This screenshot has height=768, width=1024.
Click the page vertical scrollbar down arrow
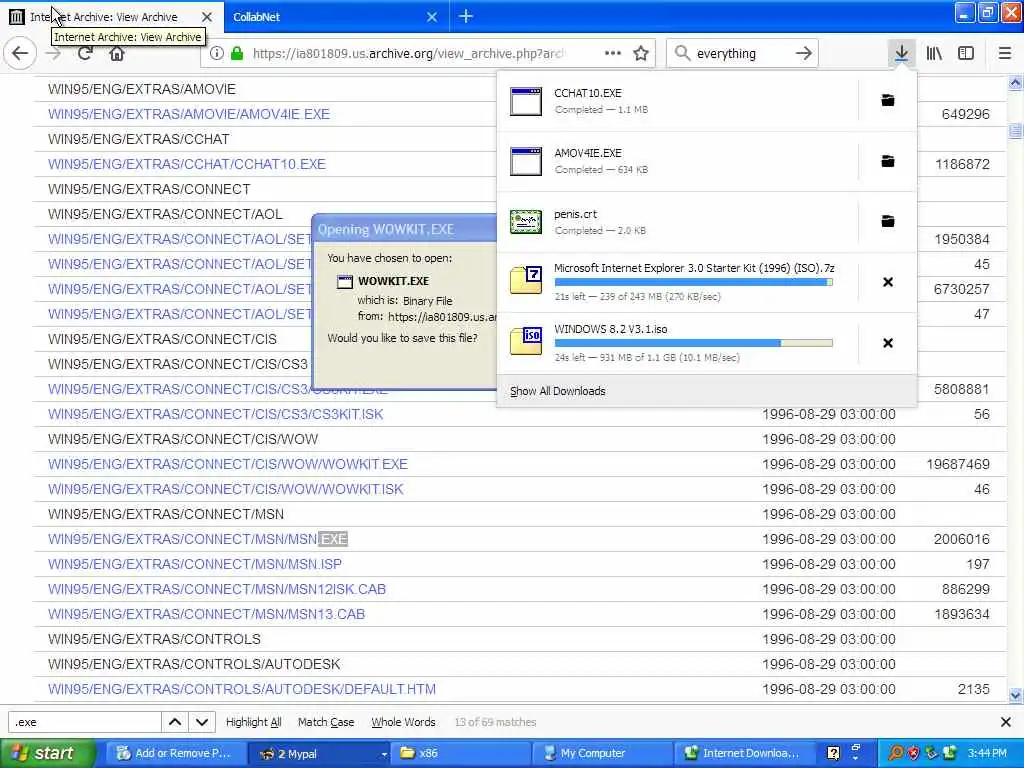coord(1016,695)
